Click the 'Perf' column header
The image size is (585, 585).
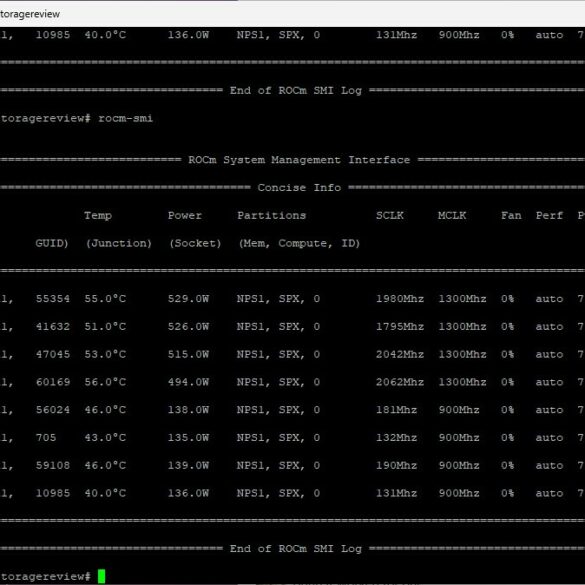(550, 216)
